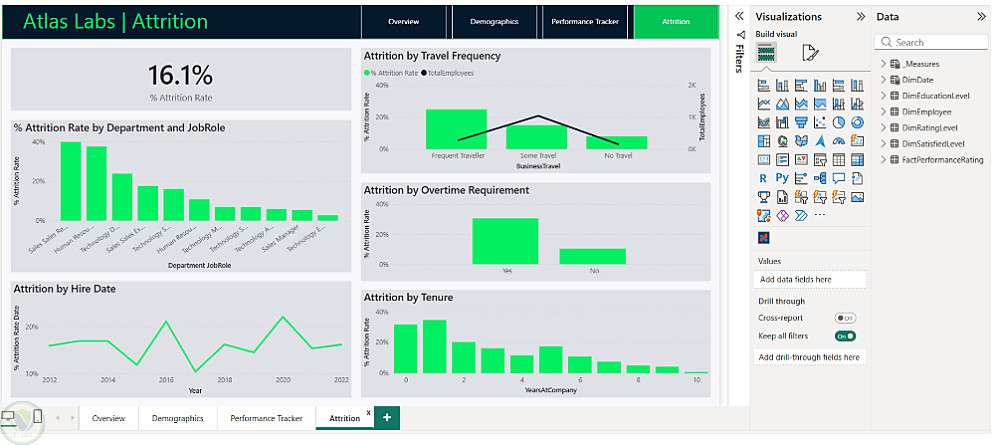
Task: Select the R script visual
Action: pos(763,178)
